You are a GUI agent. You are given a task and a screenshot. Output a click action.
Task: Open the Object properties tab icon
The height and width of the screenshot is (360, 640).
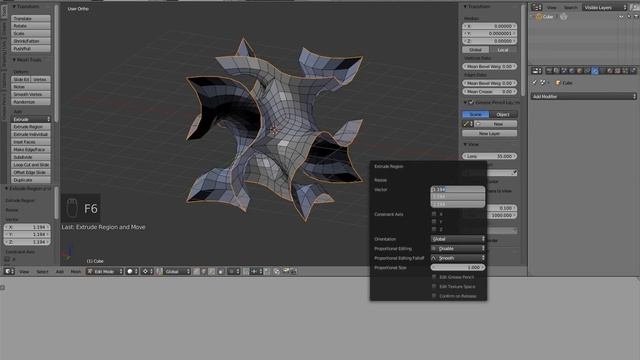(x=579, y=71)
